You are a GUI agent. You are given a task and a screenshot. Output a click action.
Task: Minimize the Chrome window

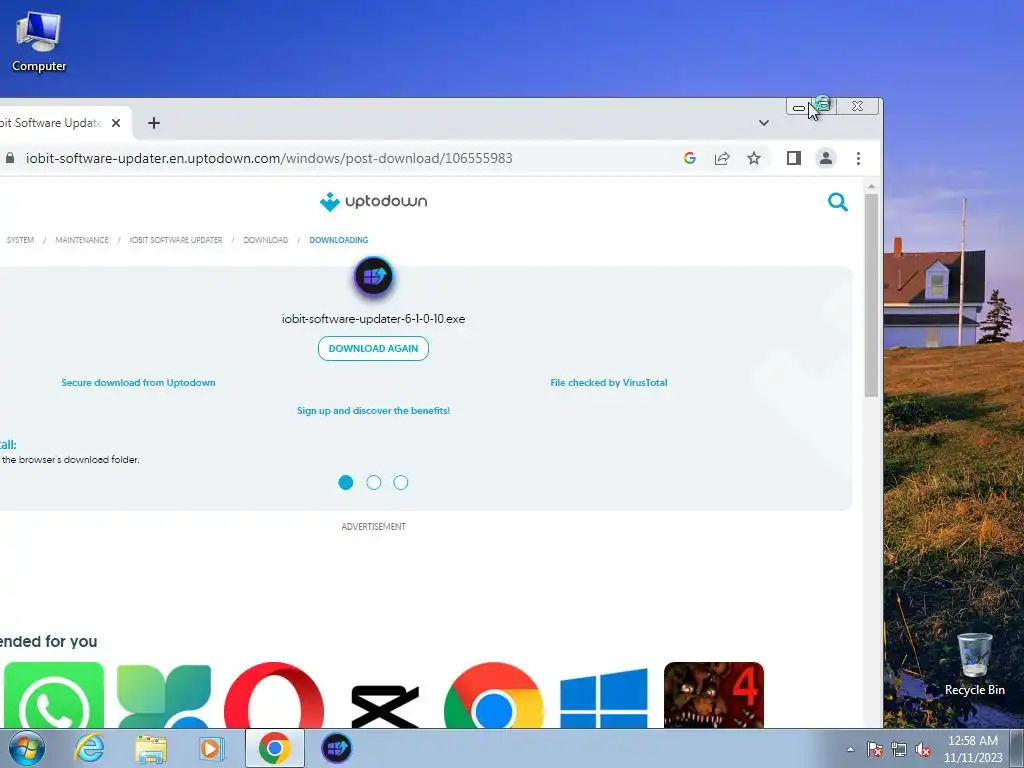(x=799, y=106)
